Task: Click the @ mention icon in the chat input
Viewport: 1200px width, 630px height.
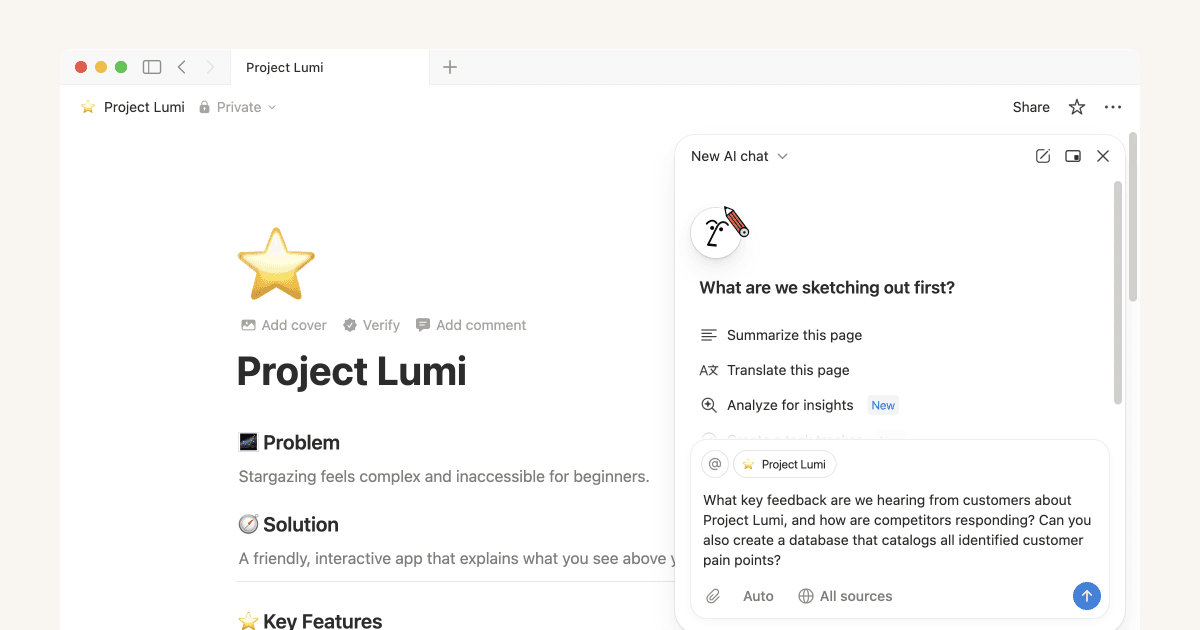Action: coord(714,464)
